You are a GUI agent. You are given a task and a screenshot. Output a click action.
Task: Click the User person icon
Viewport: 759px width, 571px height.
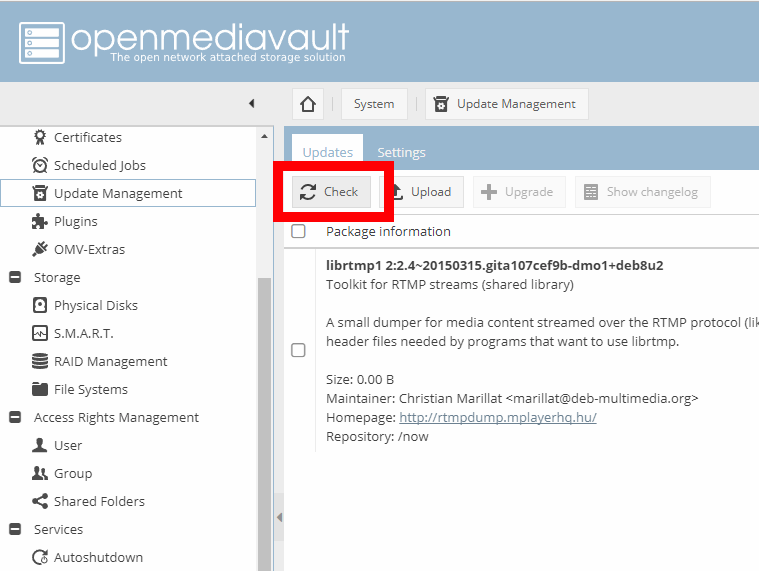pos(40,445)
